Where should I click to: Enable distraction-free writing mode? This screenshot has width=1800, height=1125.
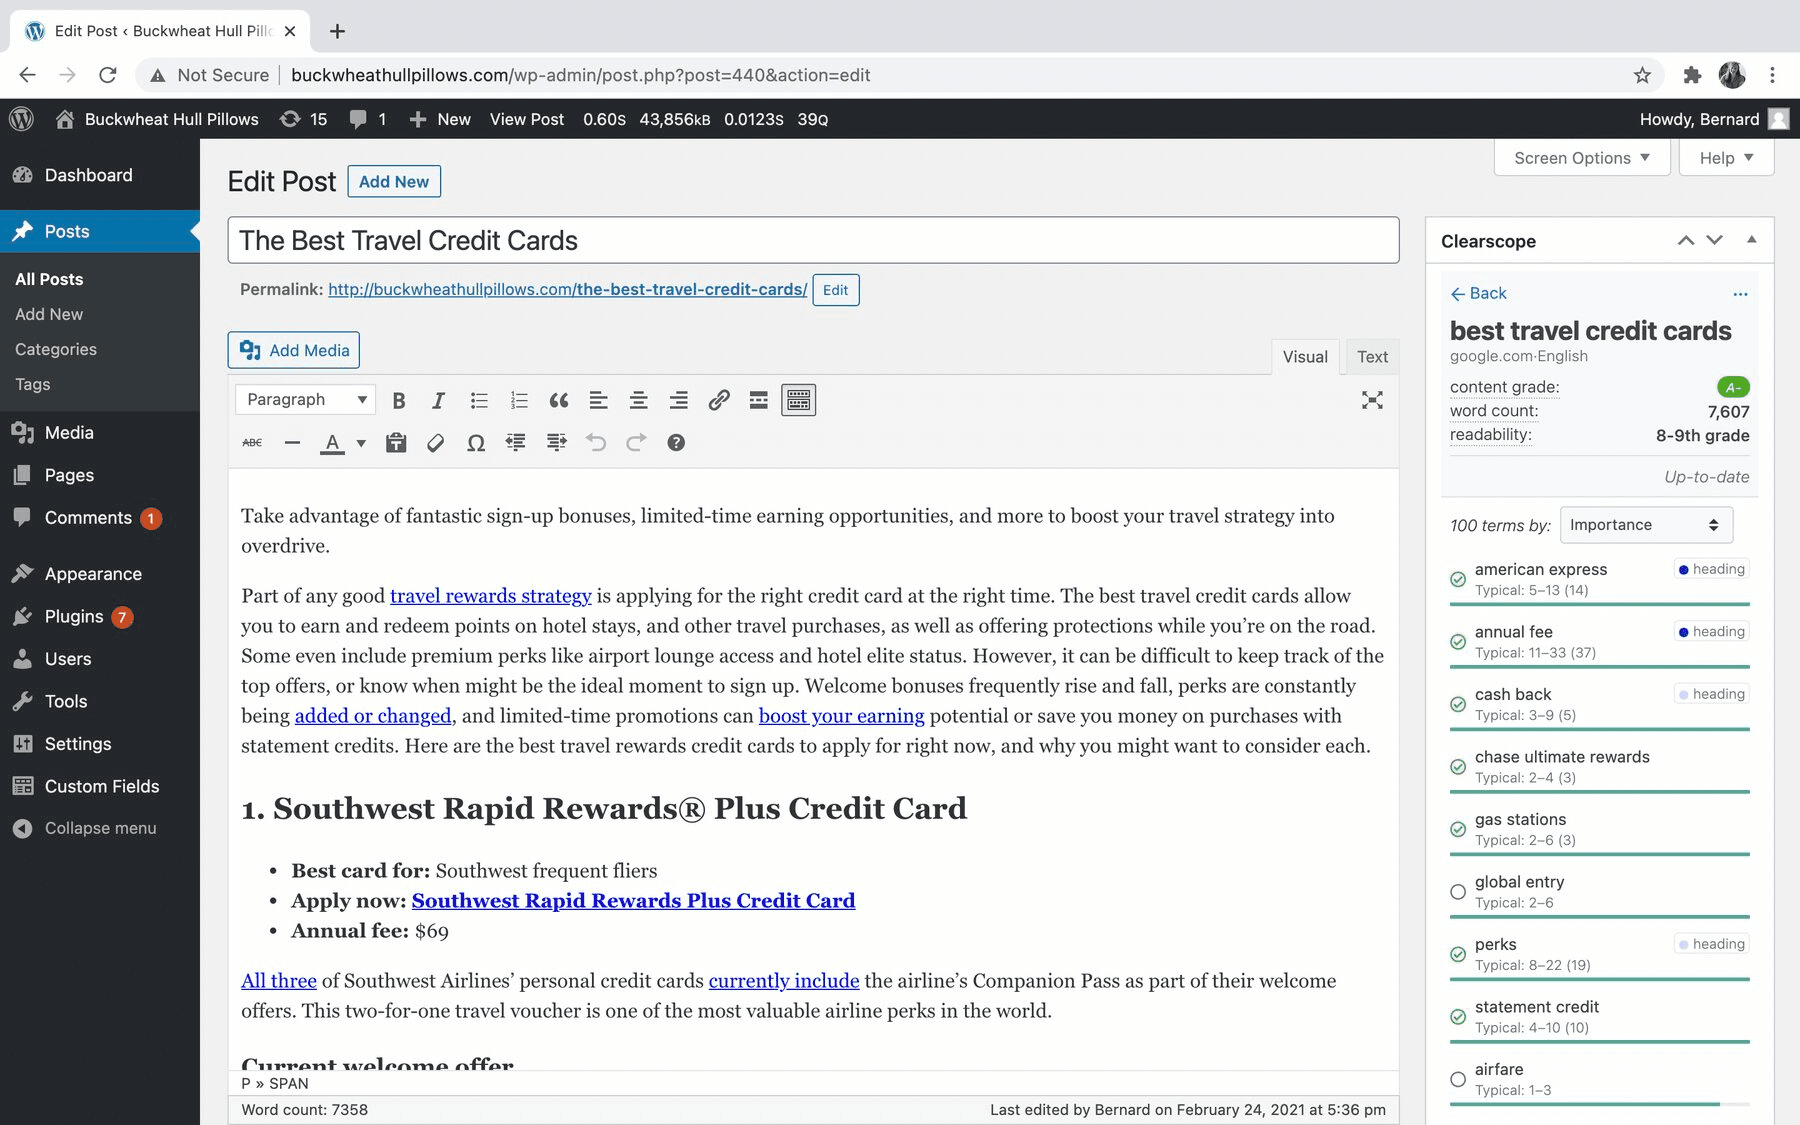pyautogui.click(x=1372, y=400)
